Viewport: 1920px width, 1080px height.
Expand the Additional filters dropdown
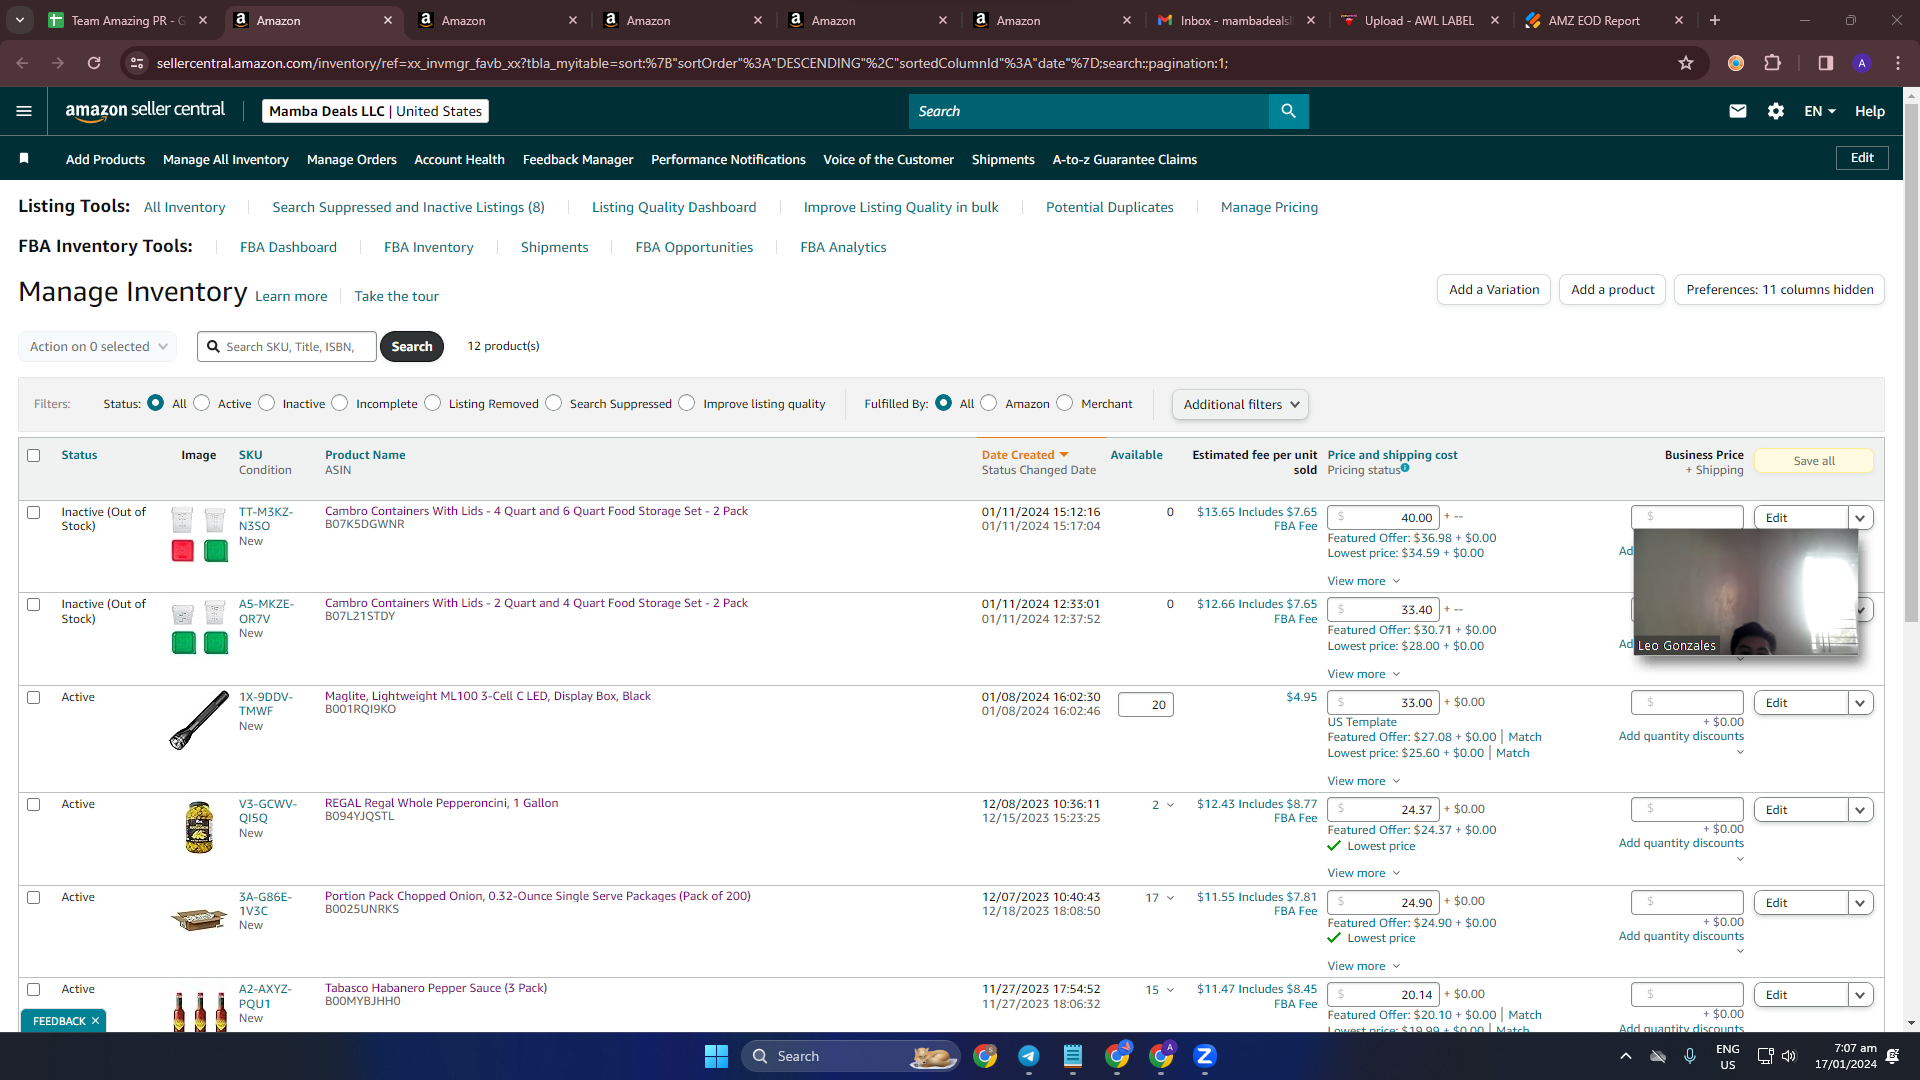[1240, 404]
